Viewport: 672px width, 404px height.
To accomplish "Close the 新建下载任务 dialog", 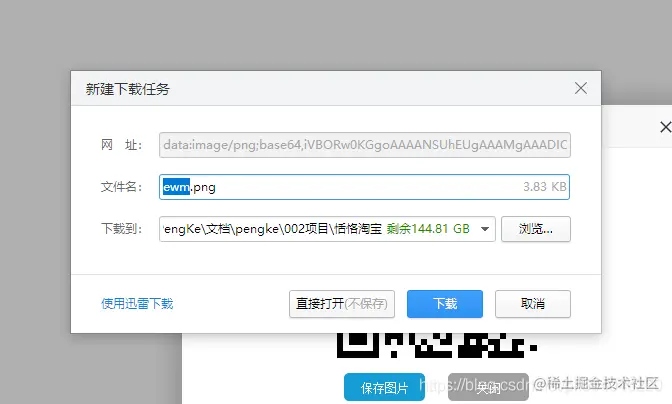I will pos(581,88).
